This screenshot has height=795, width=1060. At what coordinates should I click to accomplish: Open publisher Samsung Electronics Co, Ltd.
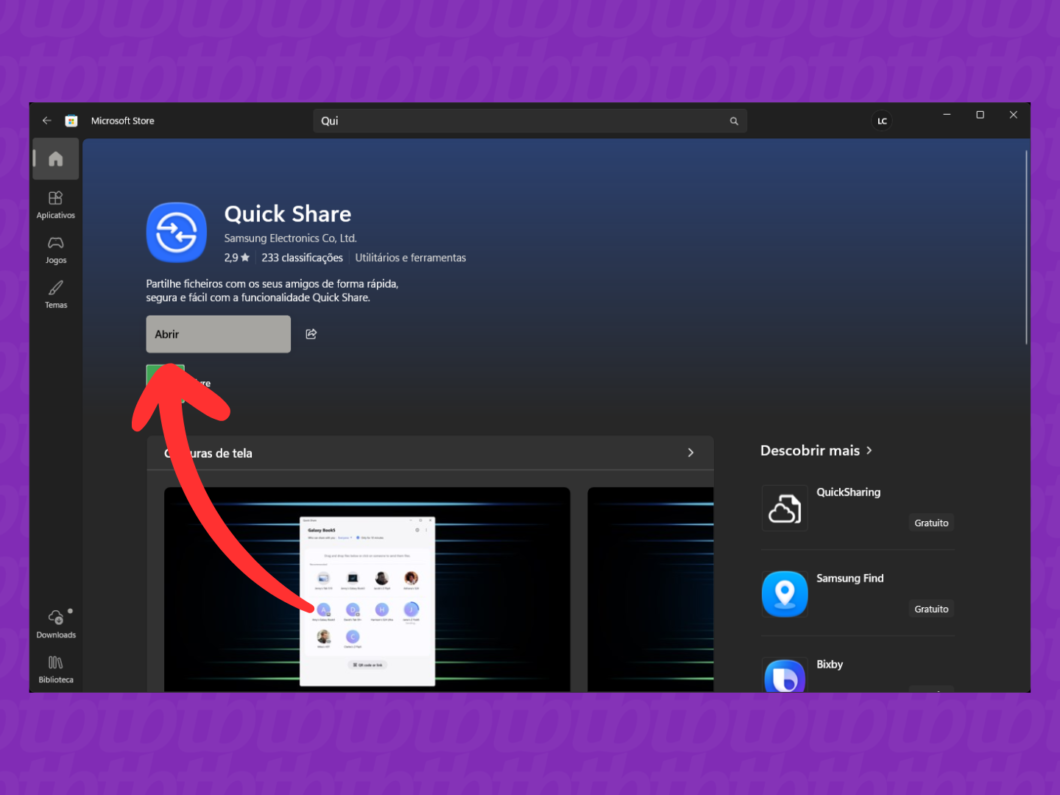(290, 238)
